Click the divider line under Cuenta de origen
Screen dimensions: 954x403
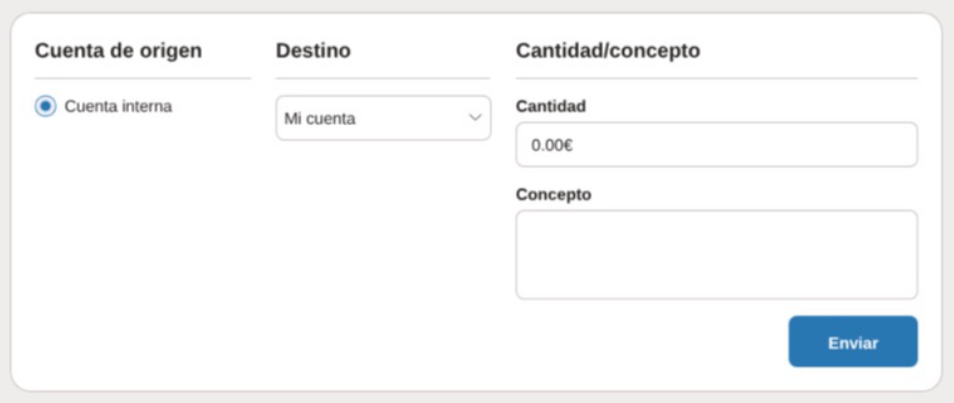pyautogui.click(x=143, y=78)
